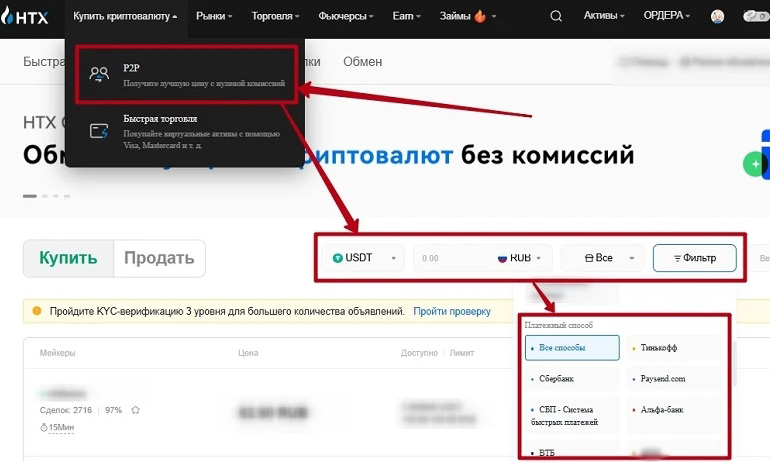Choose the Все способы payment option
770x462 pixels.
pos(572,348)
